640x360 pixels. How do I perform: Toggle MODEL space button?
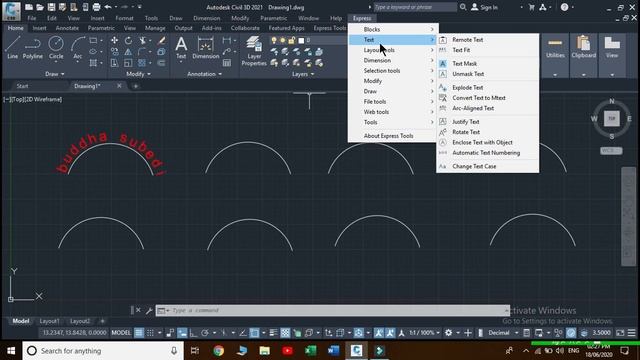coord(121,333)
